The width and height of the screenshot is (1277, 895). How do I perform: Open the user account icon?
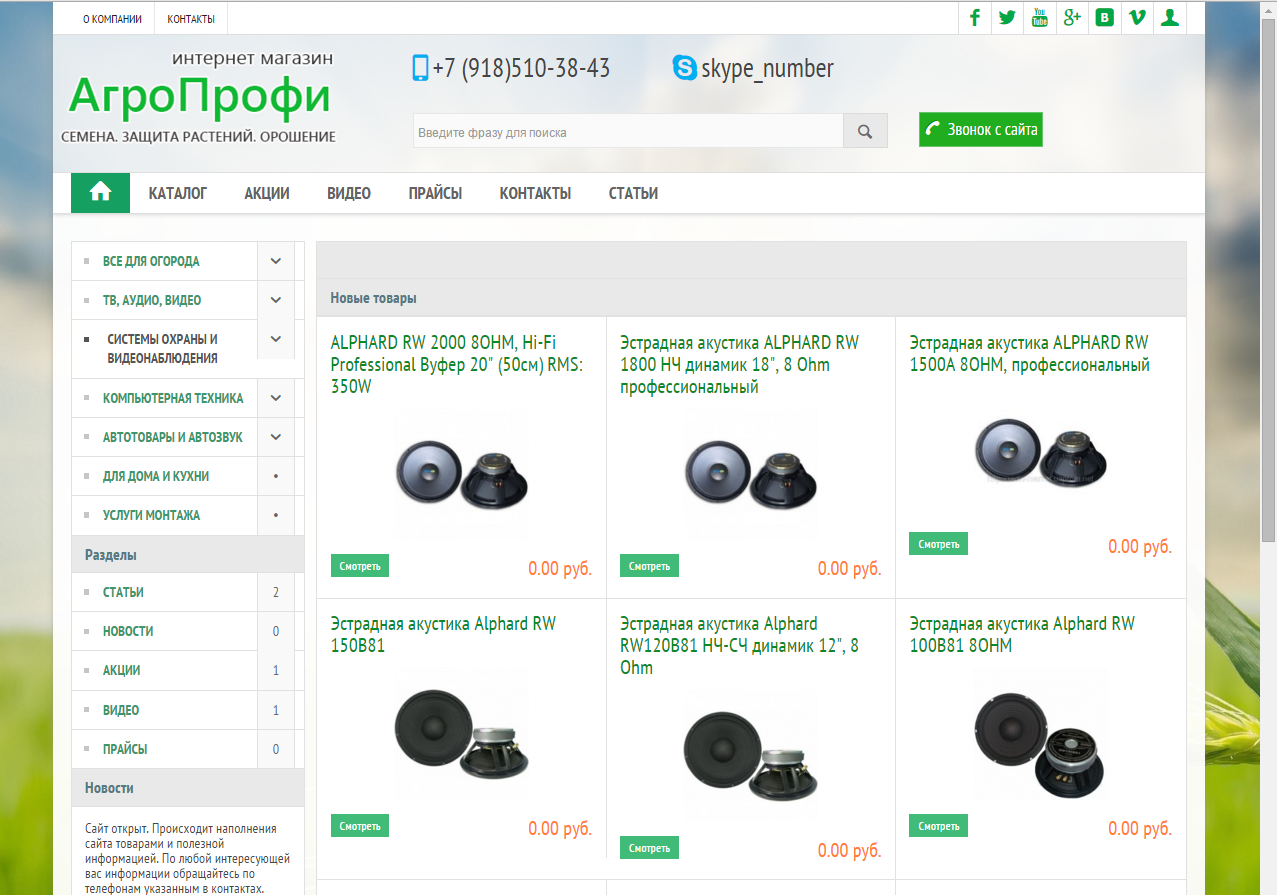[x=1170, y=18]
